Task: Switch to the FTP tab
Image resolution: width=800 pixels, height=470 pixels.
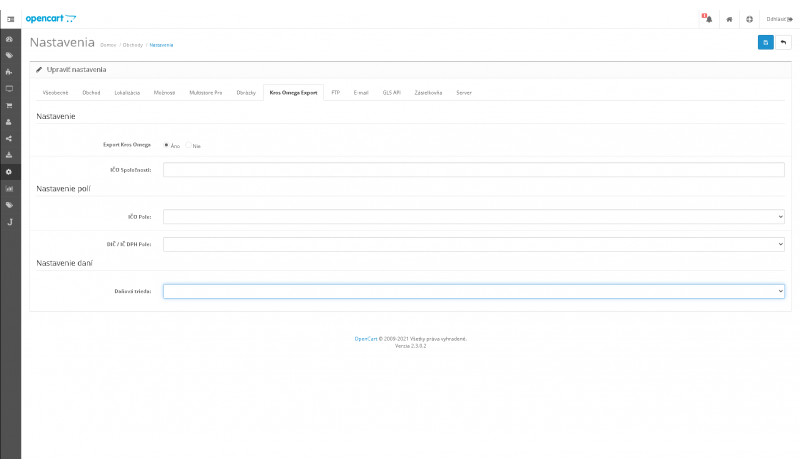Action: tap(335, 93)
